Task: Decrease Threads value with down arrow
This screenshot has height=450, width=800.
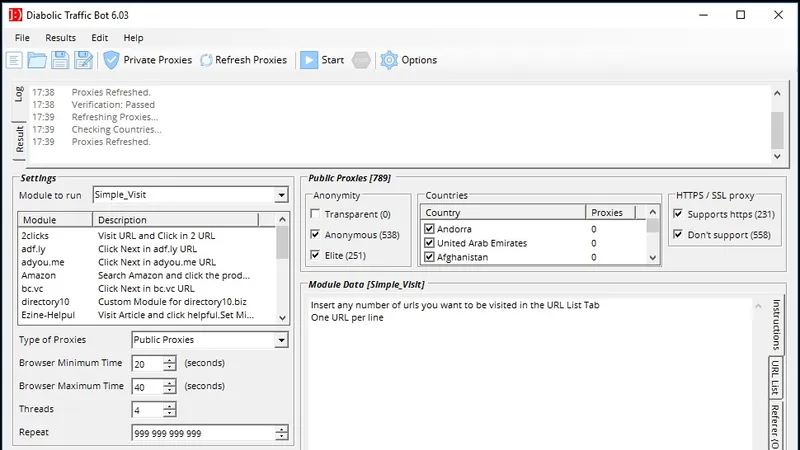Action: pos(169,413)
